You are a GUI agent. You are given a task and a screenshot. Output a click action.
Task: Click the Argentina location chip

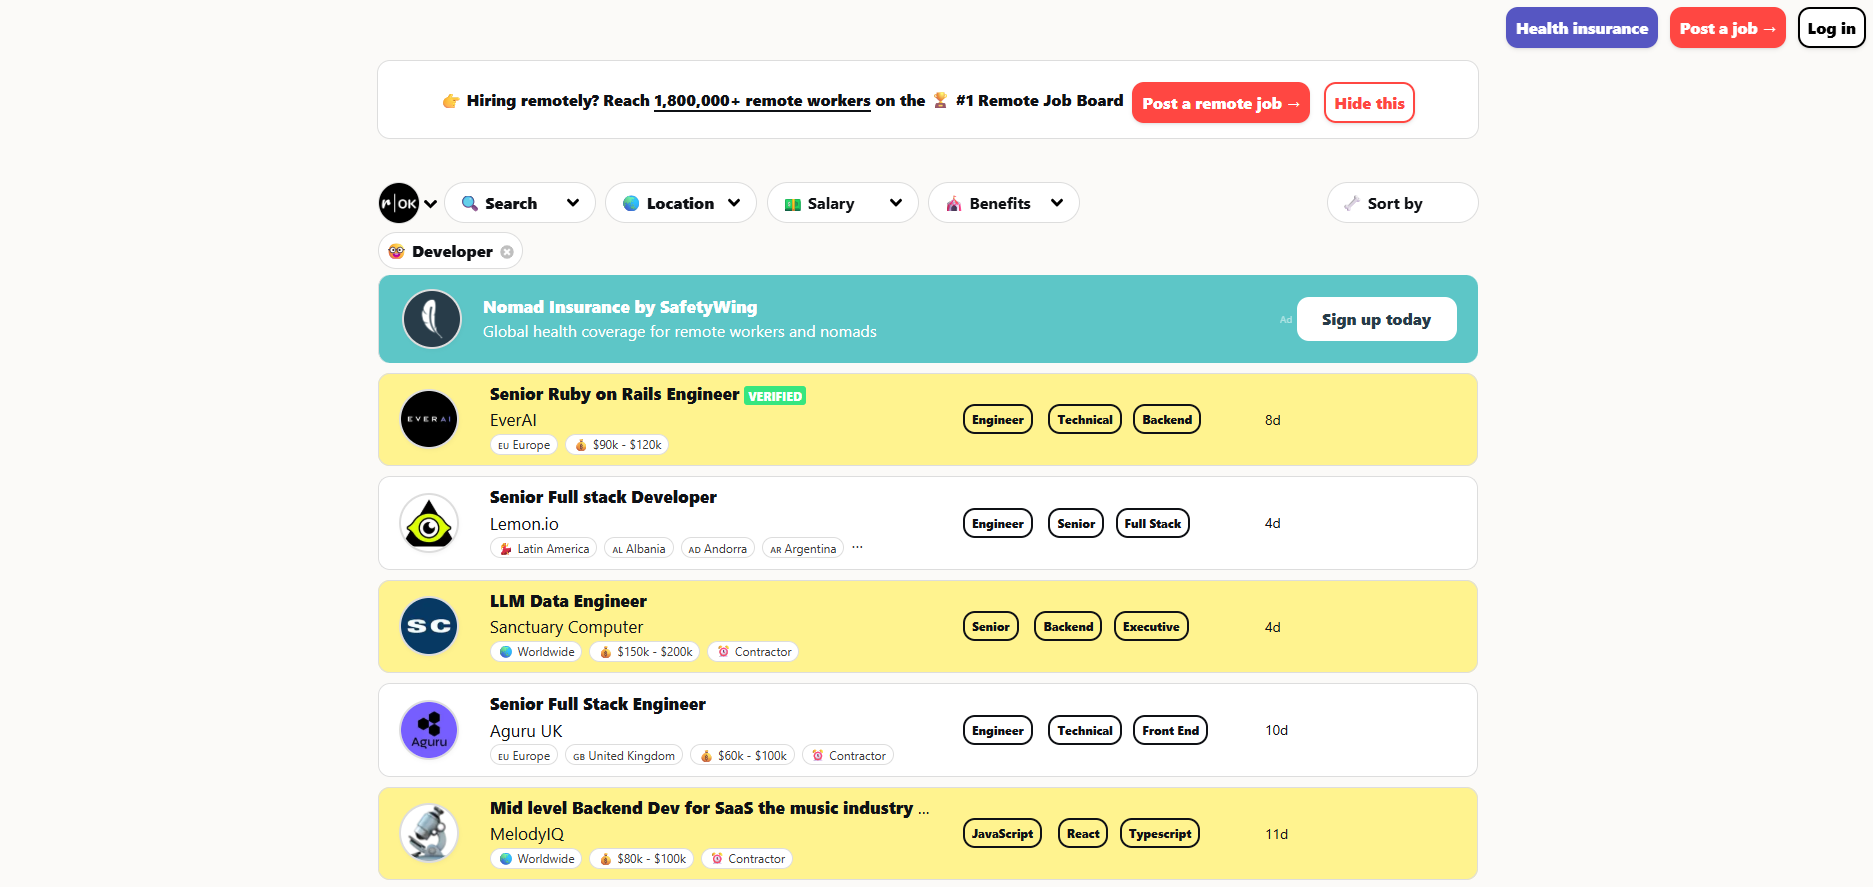coord(803,549)
